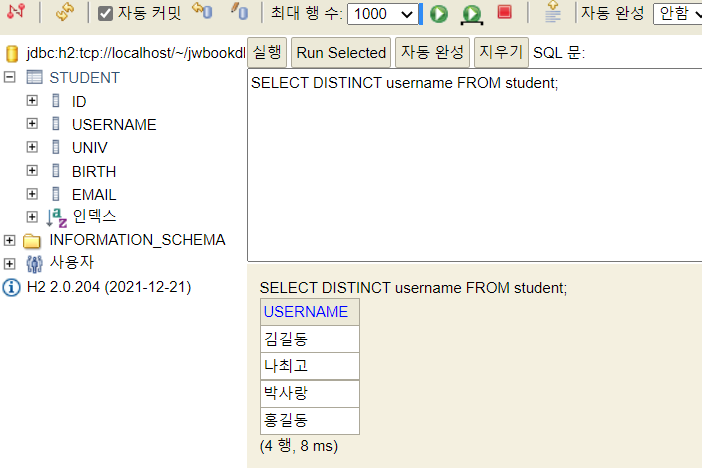
Task: Open the 자동 완성 dropdown showing 안함
Action: click(x=678, y=14)
